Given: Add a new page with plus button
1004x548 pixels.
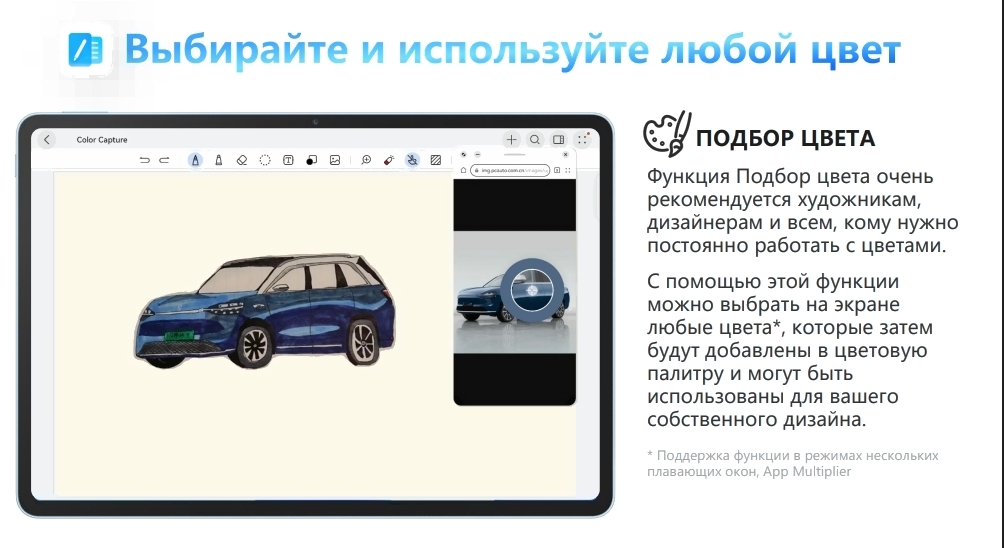Looking at the screenshot, I should point(512,140).
